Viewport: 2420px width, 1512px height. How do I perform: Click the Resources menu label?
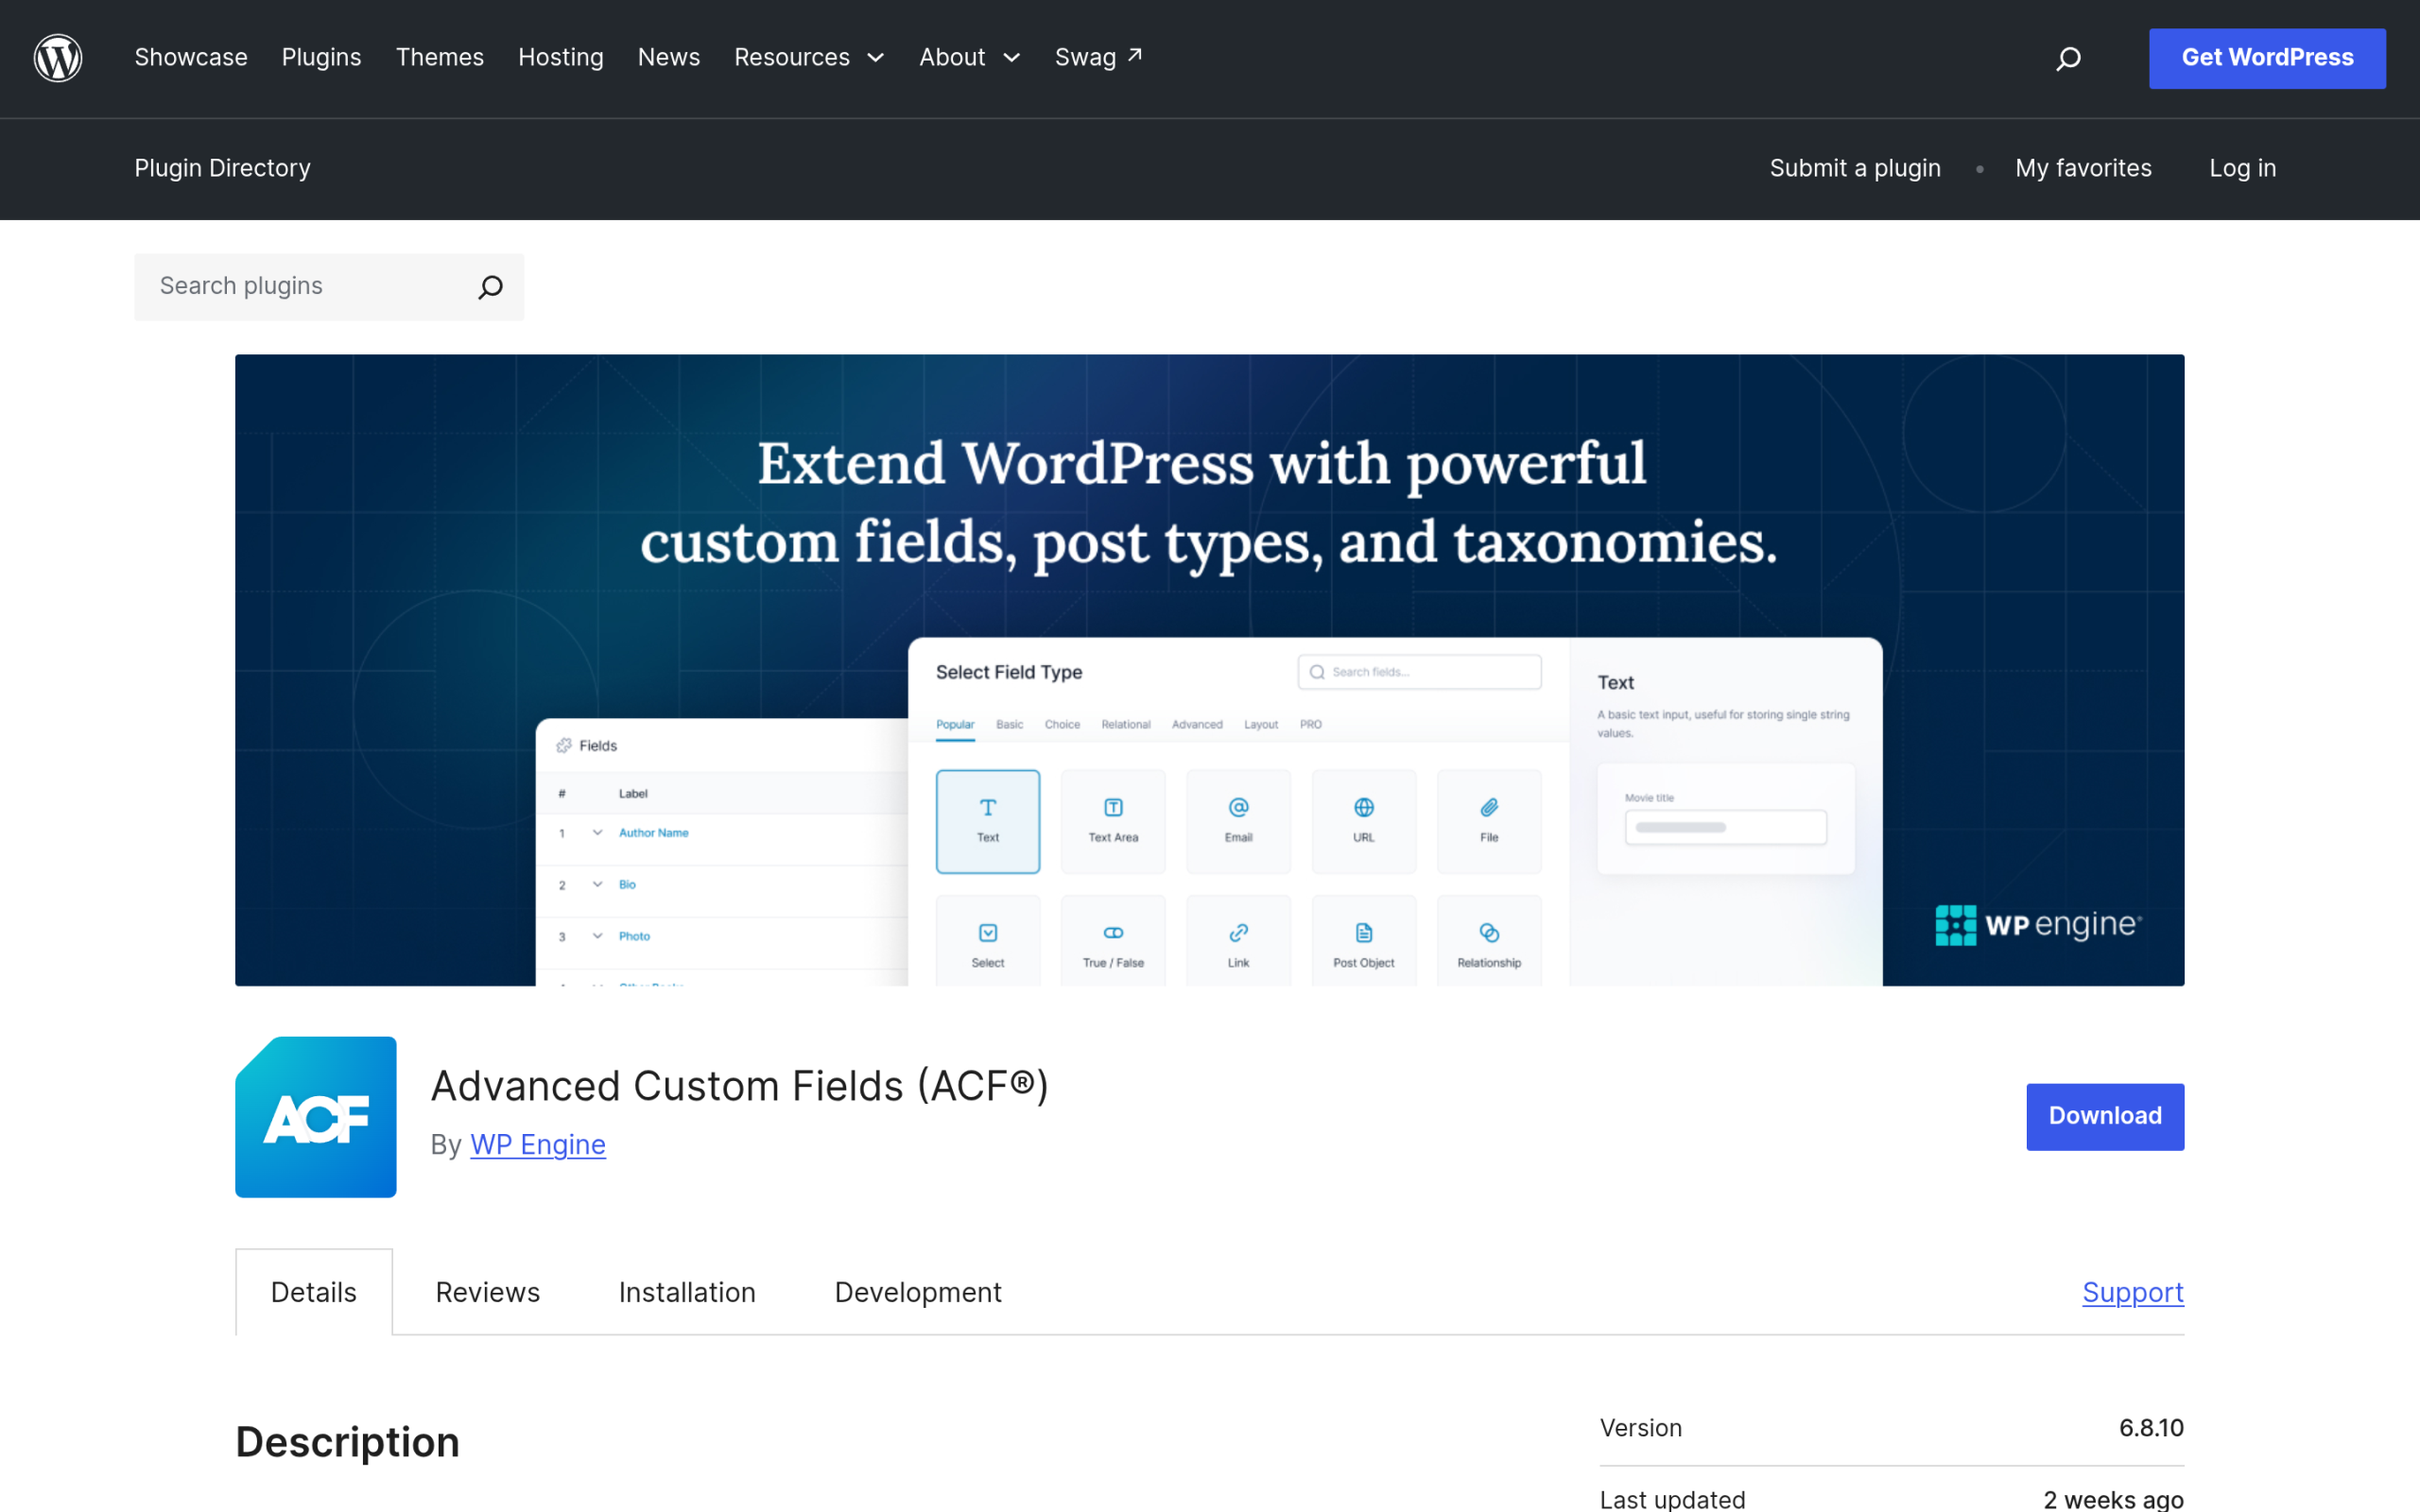click(792, 58)
